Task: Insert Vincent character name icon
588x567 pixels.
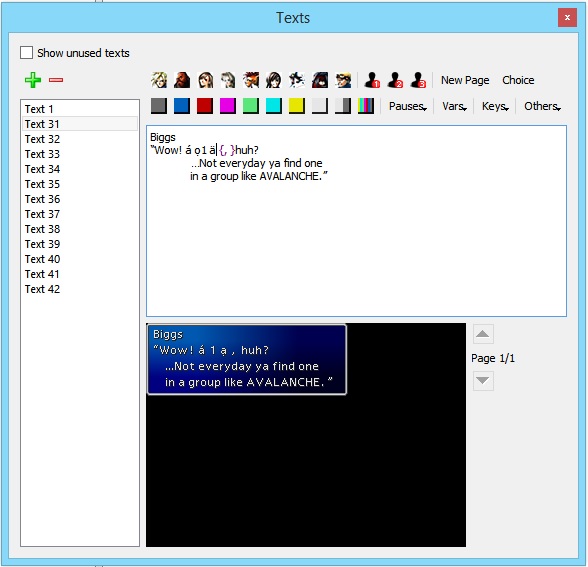Action: (320, 80)
